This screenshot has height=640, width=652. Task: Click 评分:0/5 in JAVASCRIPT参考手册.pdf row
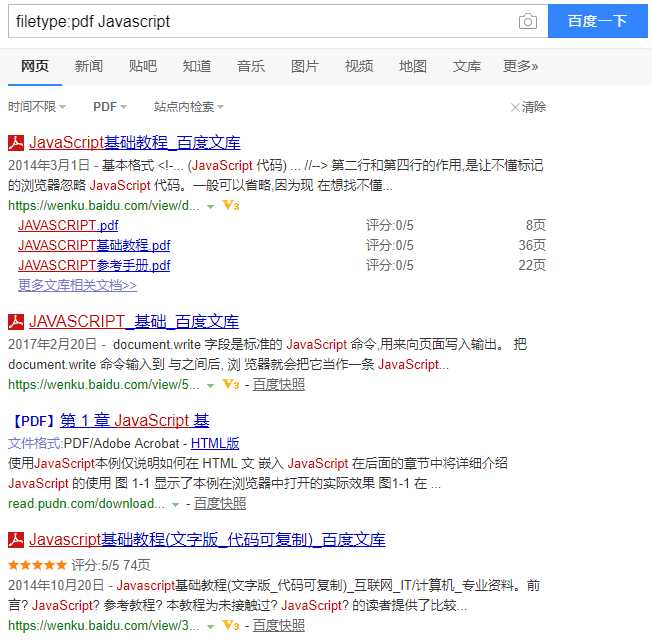(x=390, y=265)
